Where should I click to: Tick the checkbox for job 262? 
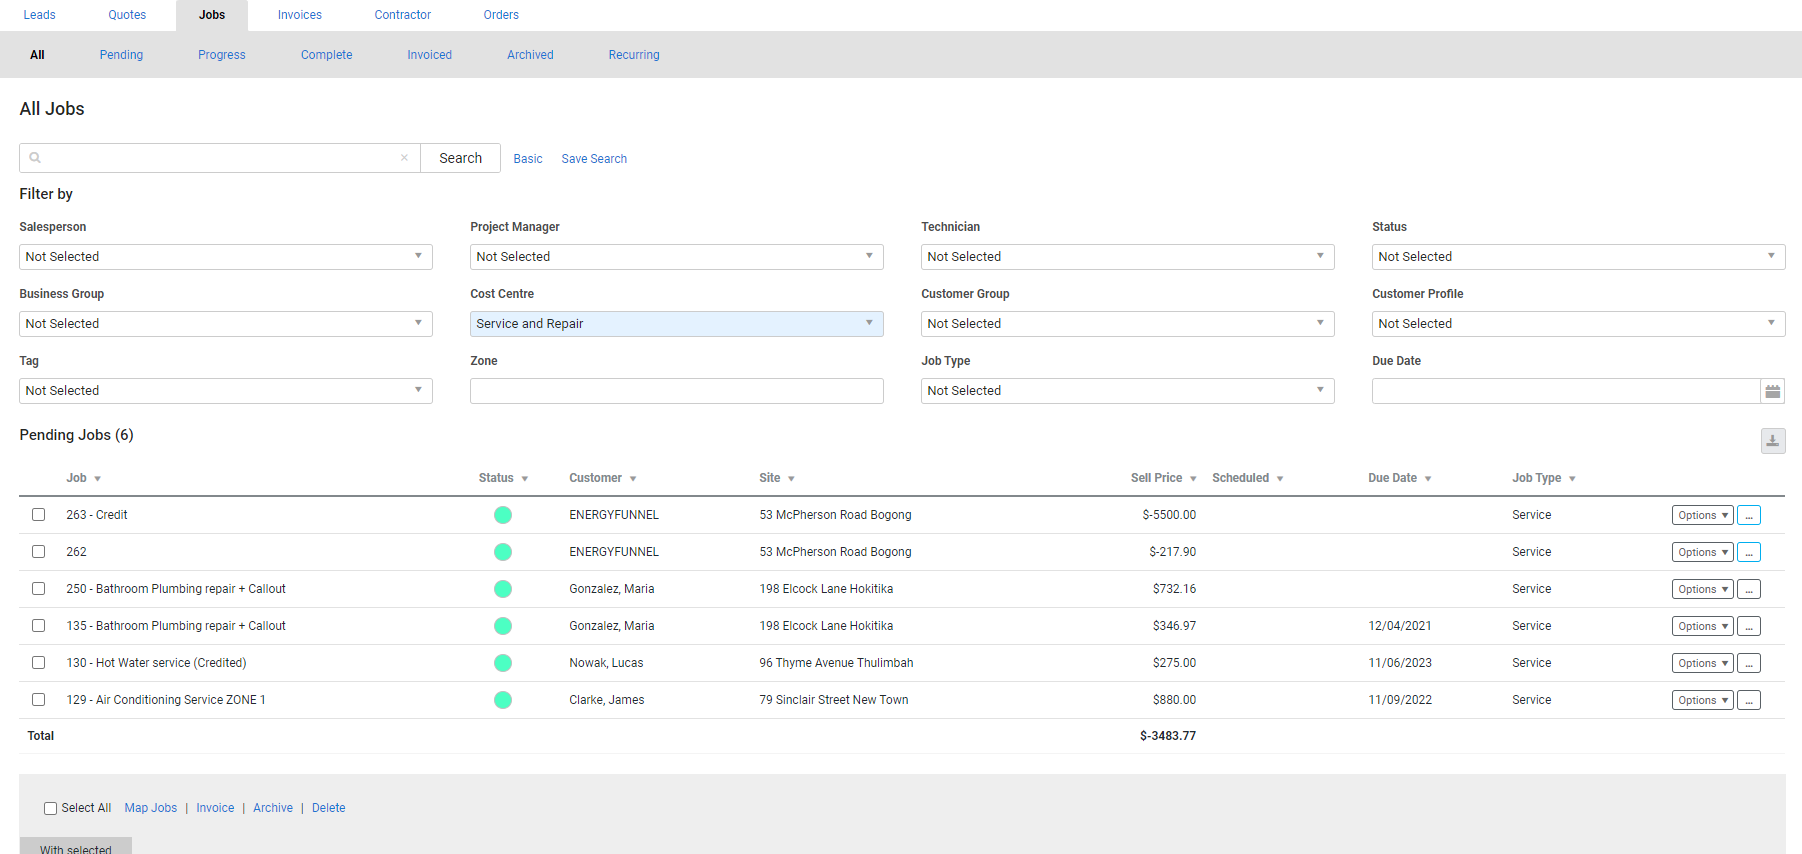coord(38,552)
